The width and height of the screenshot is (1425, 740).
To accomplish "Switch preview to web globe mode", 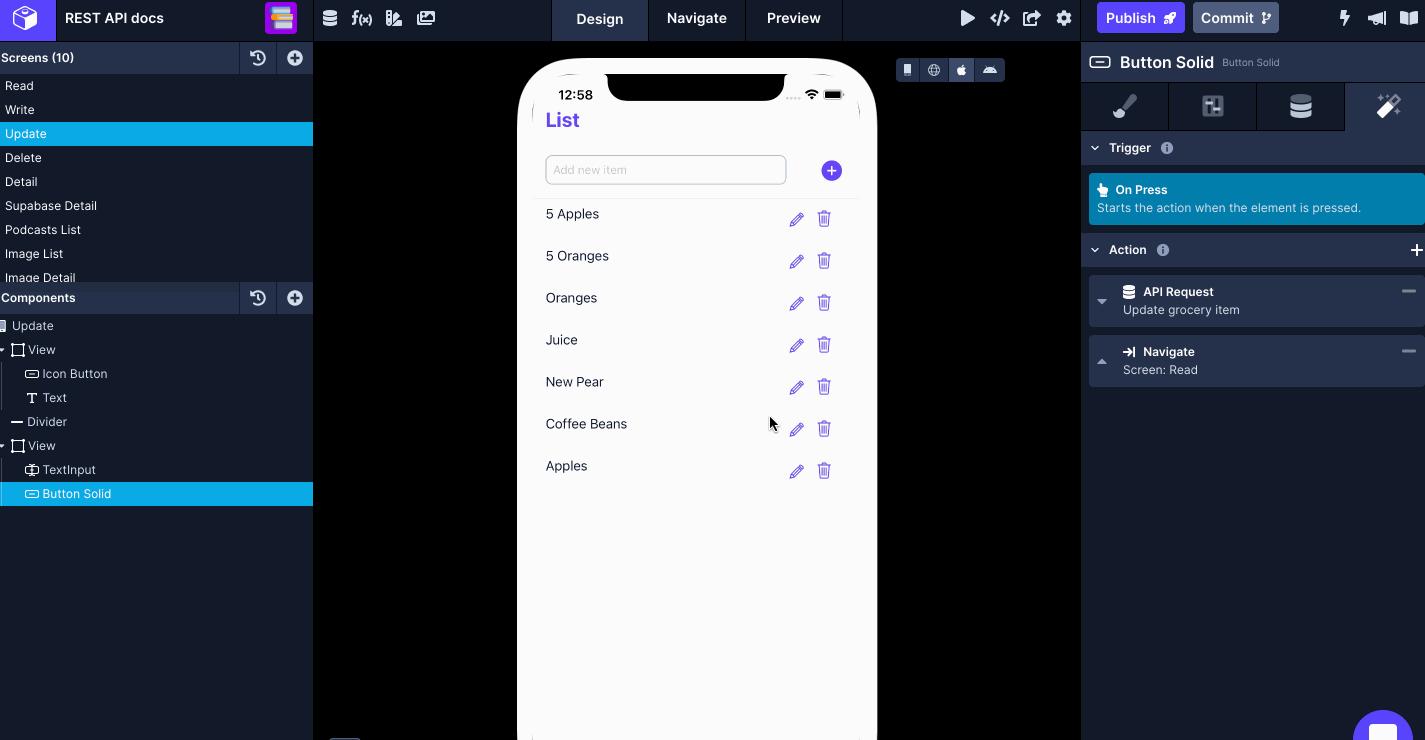I will click(934, 70).
